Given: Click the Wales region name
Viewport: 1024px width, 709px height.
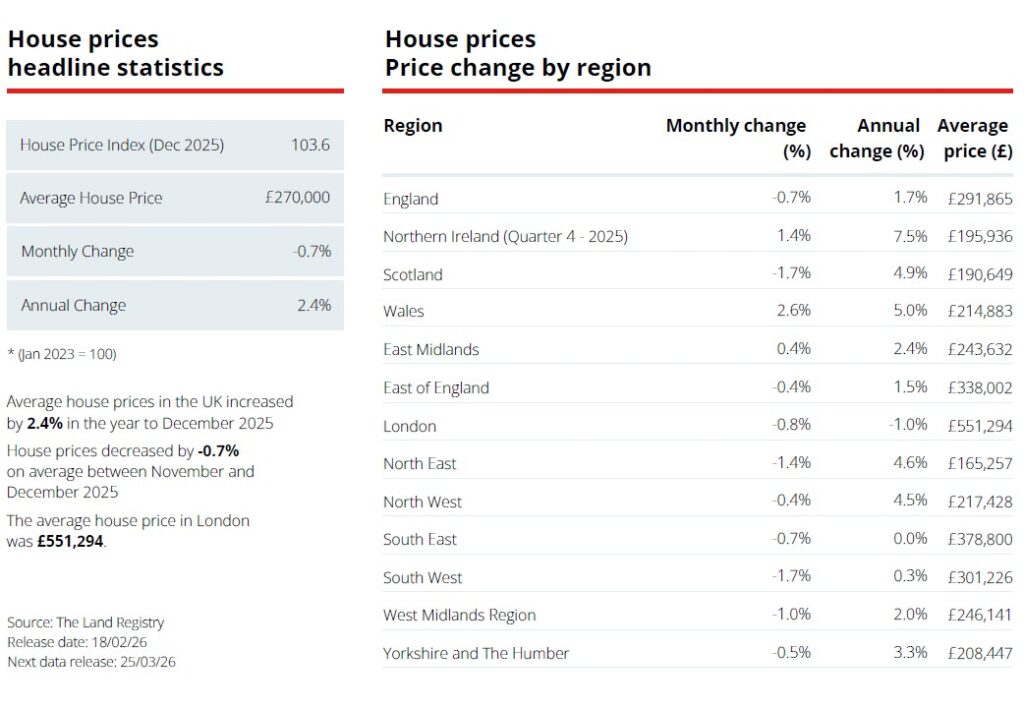Looking at the screenshot, I should click(404, 311).
